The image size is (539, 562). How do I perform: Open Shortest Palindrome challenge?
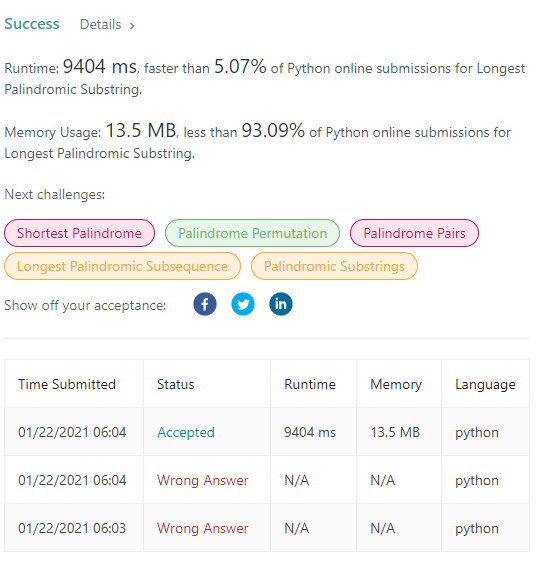point(80,233)
